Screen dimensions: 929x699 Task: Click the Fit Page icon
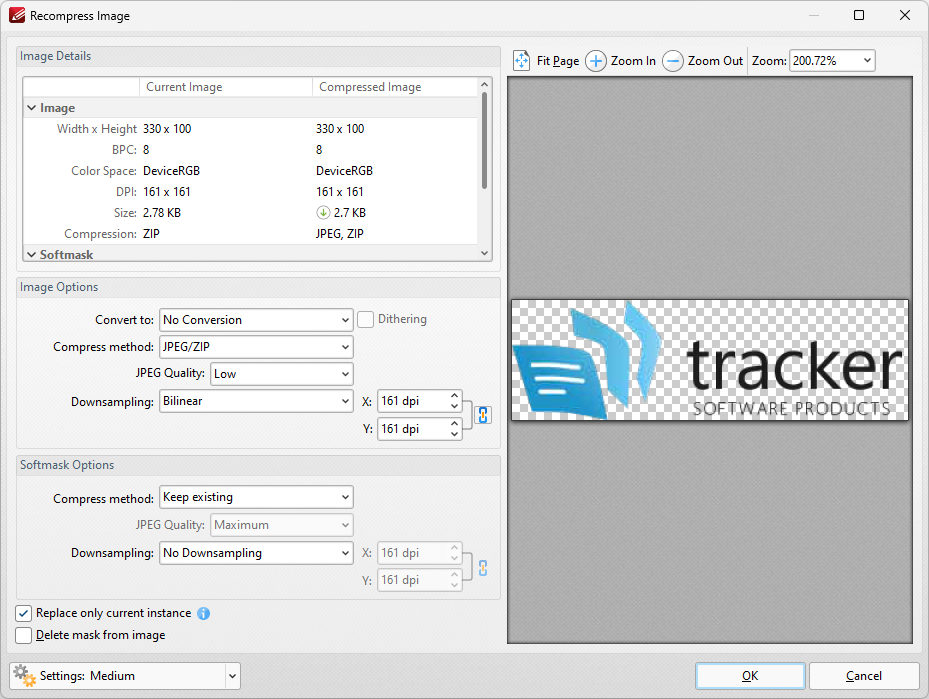coord(521,60)
